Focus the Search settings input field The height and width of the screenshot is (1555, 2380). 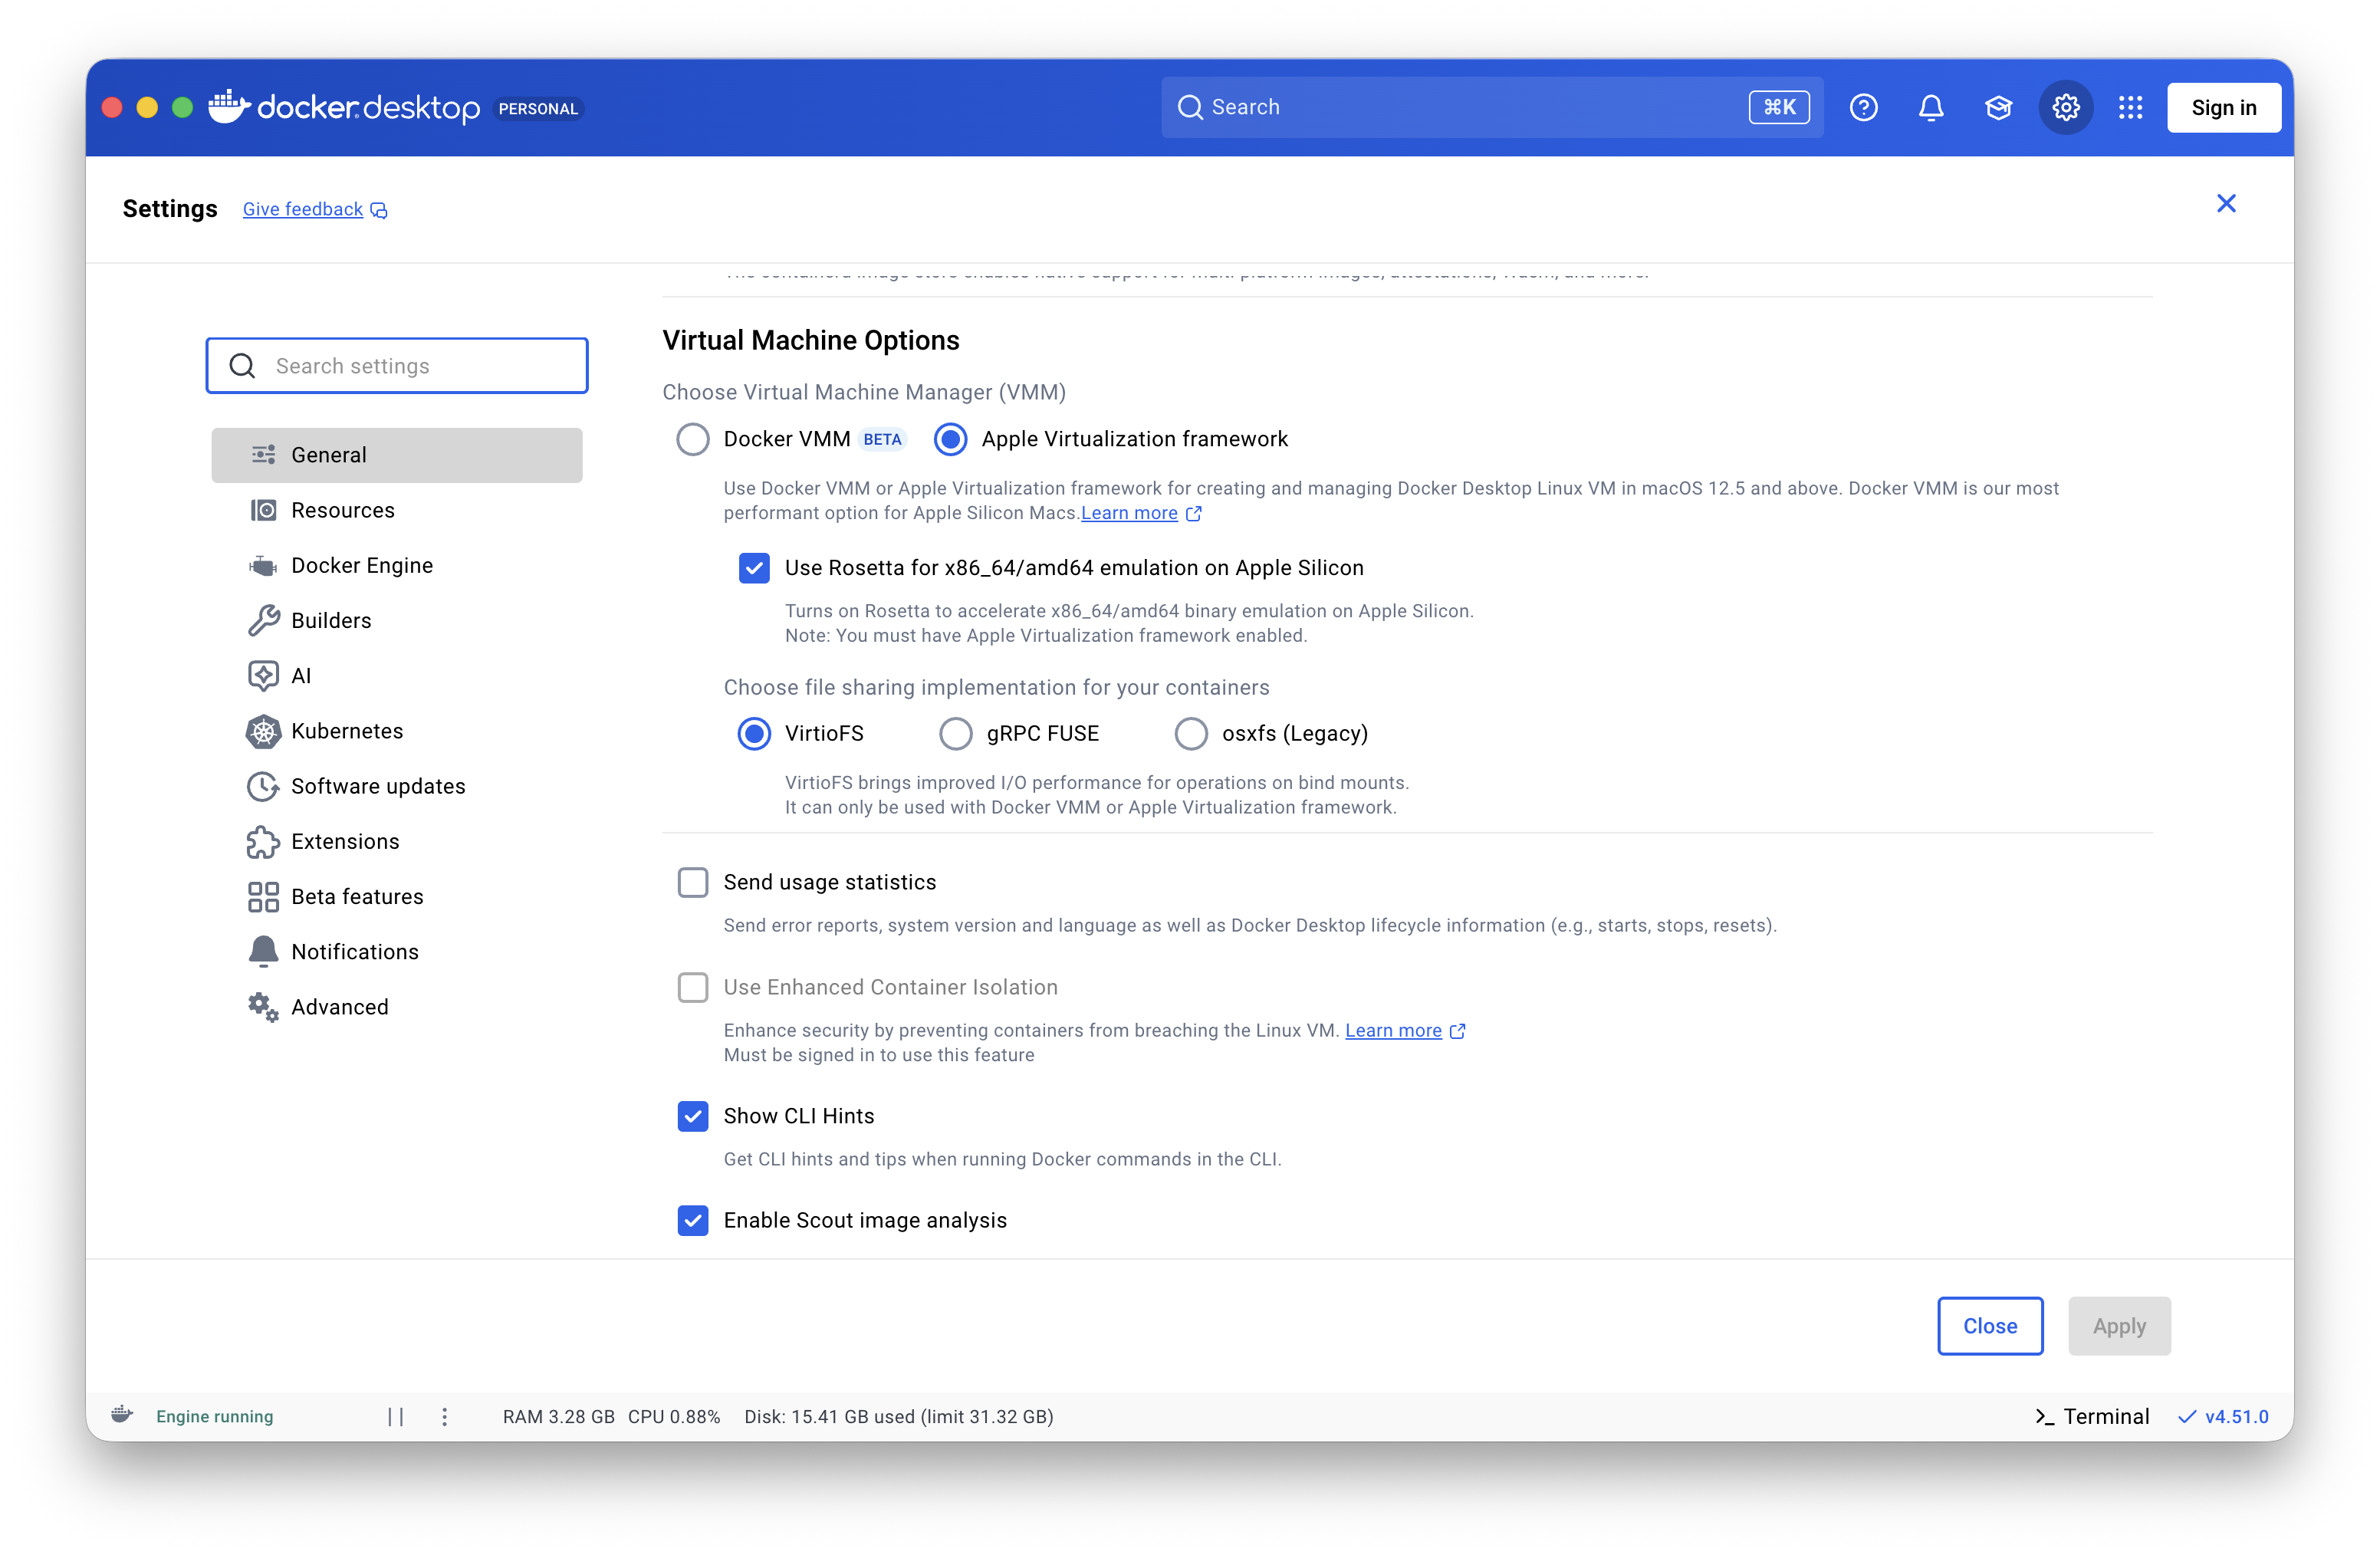click(397, 366)
